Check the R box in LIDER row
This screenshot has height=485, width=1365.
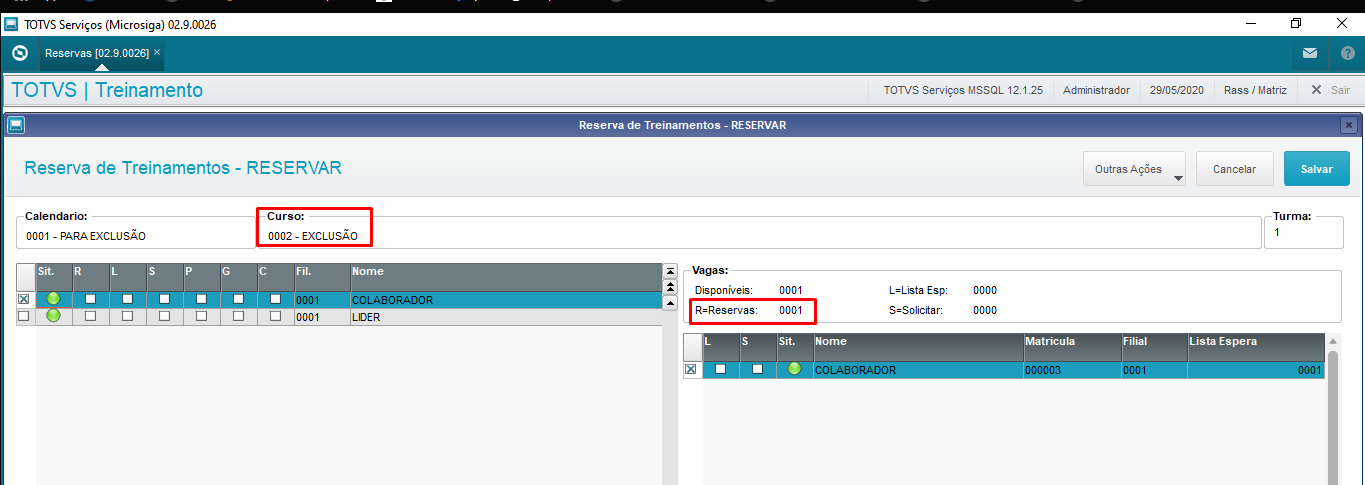(90, 316)
